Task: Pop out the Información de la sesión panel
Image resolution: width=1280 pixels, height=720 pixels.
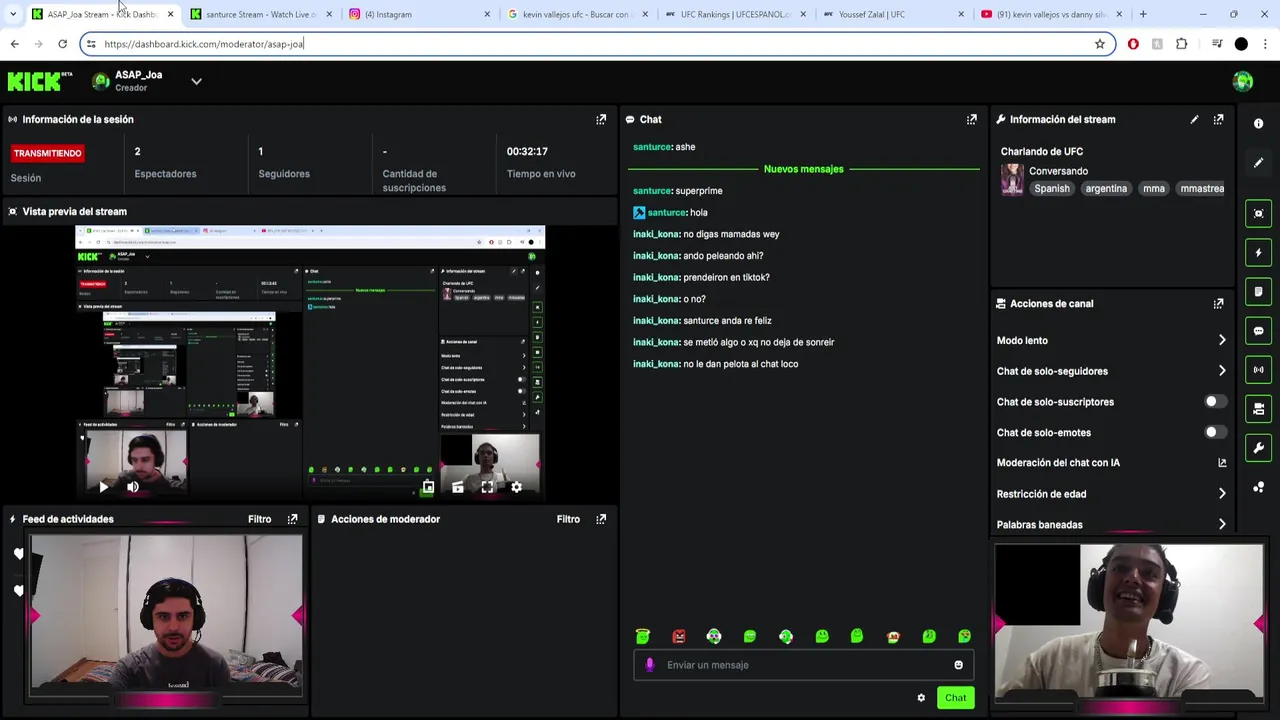Action: tap(601, 119)
